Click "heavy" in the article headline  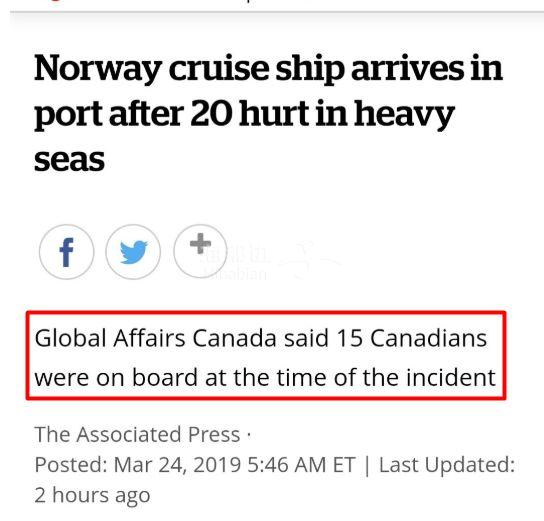point(404,114)
